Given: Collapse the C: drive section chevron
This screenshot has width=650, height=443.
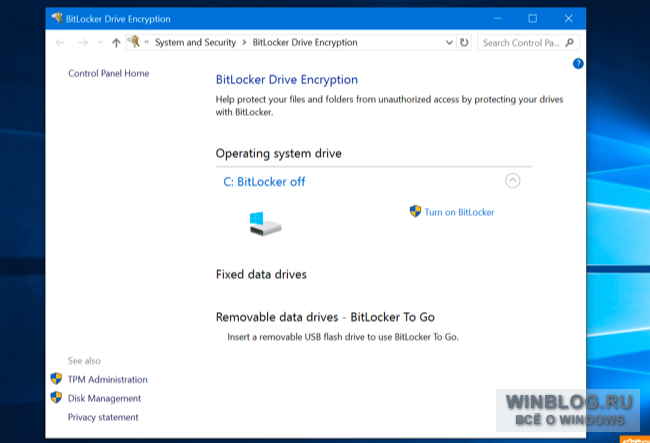Looking at the screenshot, I should tap(512, 181).
